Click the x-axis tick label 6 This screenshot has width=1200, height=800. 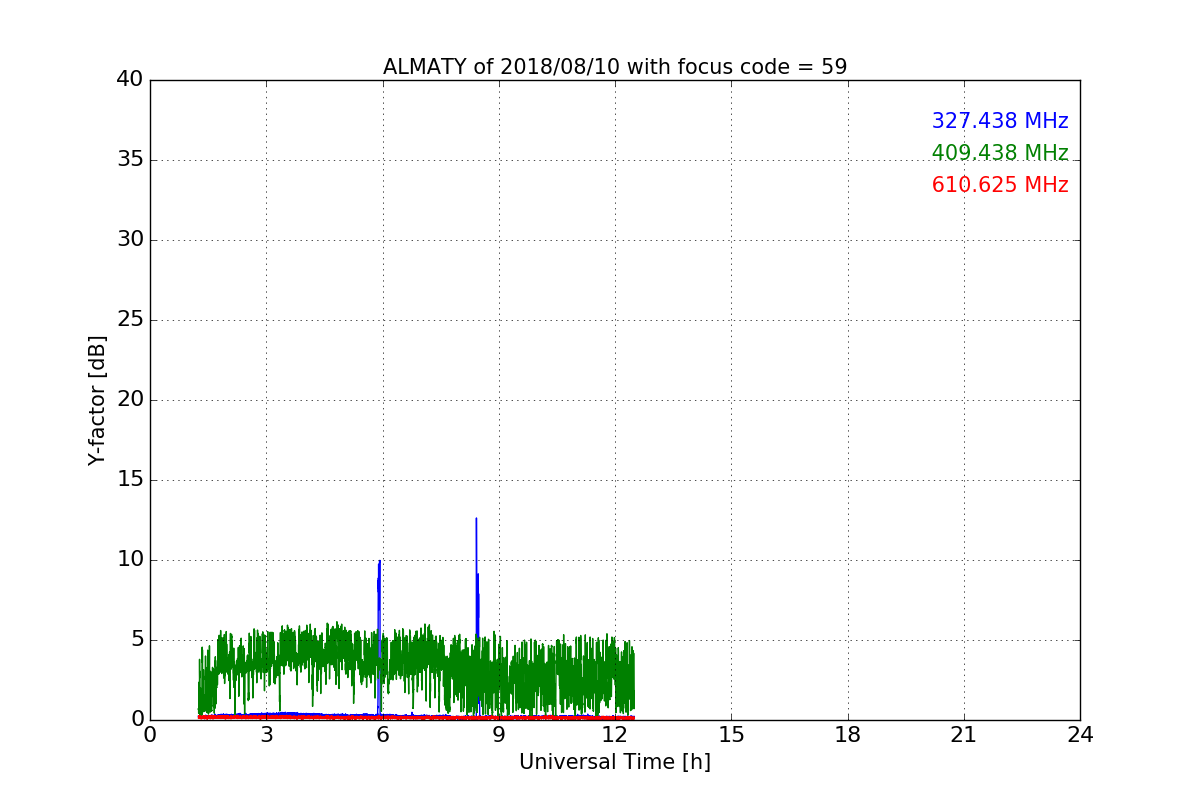[382, 735]
